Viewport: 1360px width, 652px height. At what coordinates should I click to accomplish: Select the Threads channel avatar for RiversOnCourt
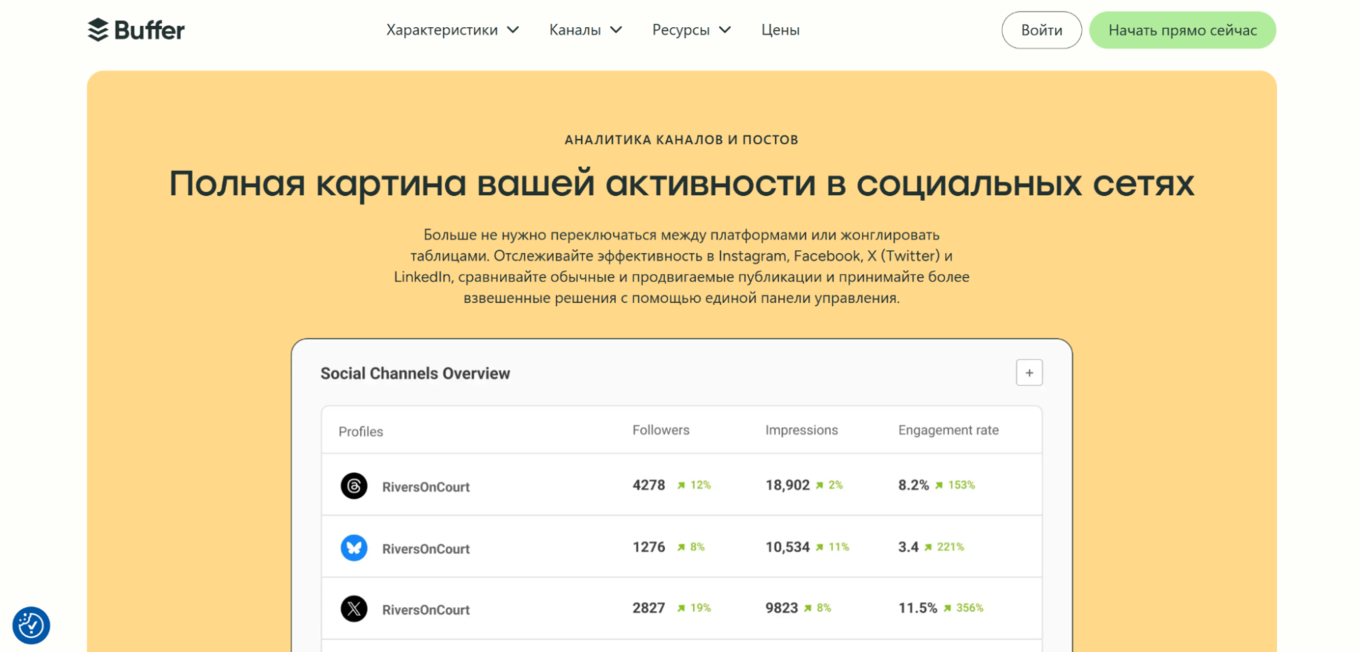click(x=354, y=486)
